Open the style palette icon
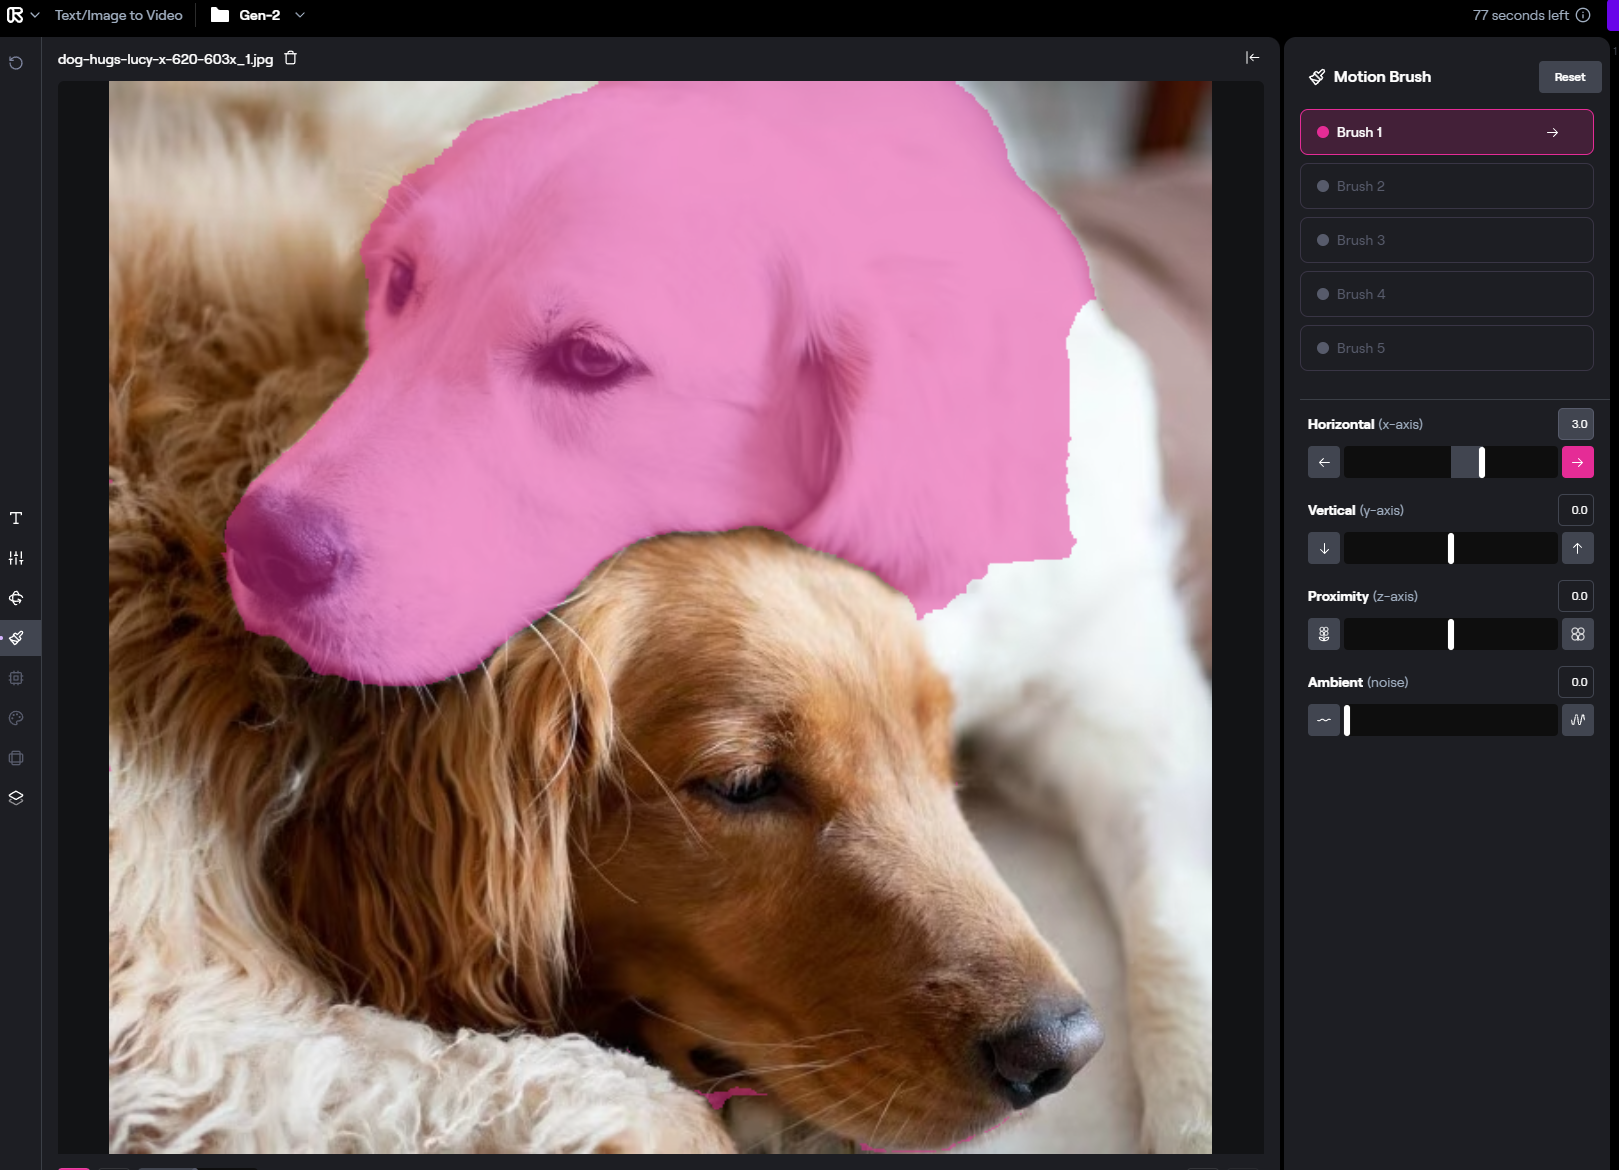 pyautogui.click(x=16, y=718)
